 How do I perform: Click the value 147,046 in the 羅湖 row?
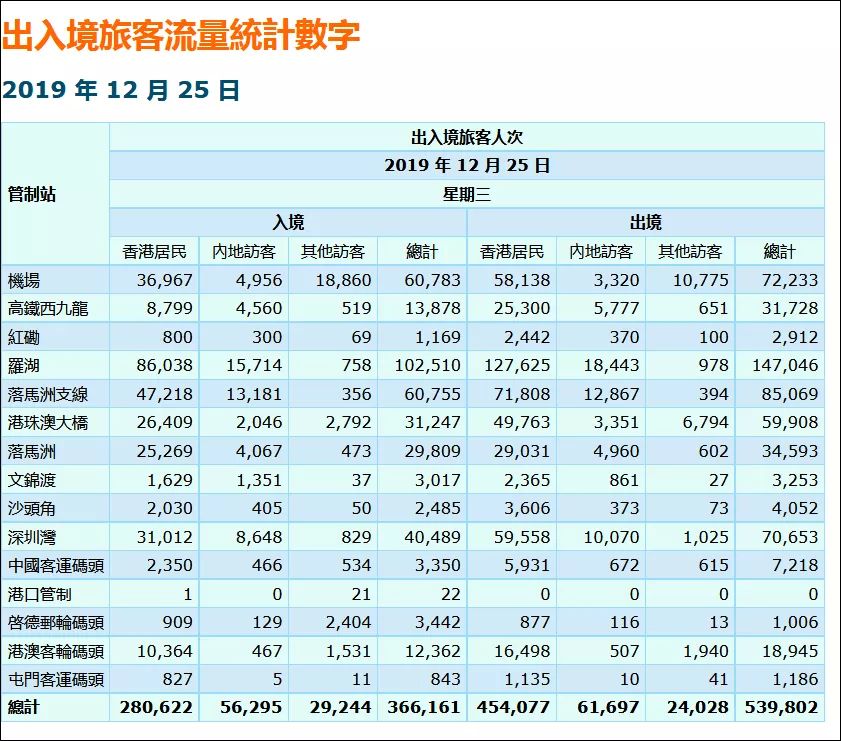tap(785, 366)
